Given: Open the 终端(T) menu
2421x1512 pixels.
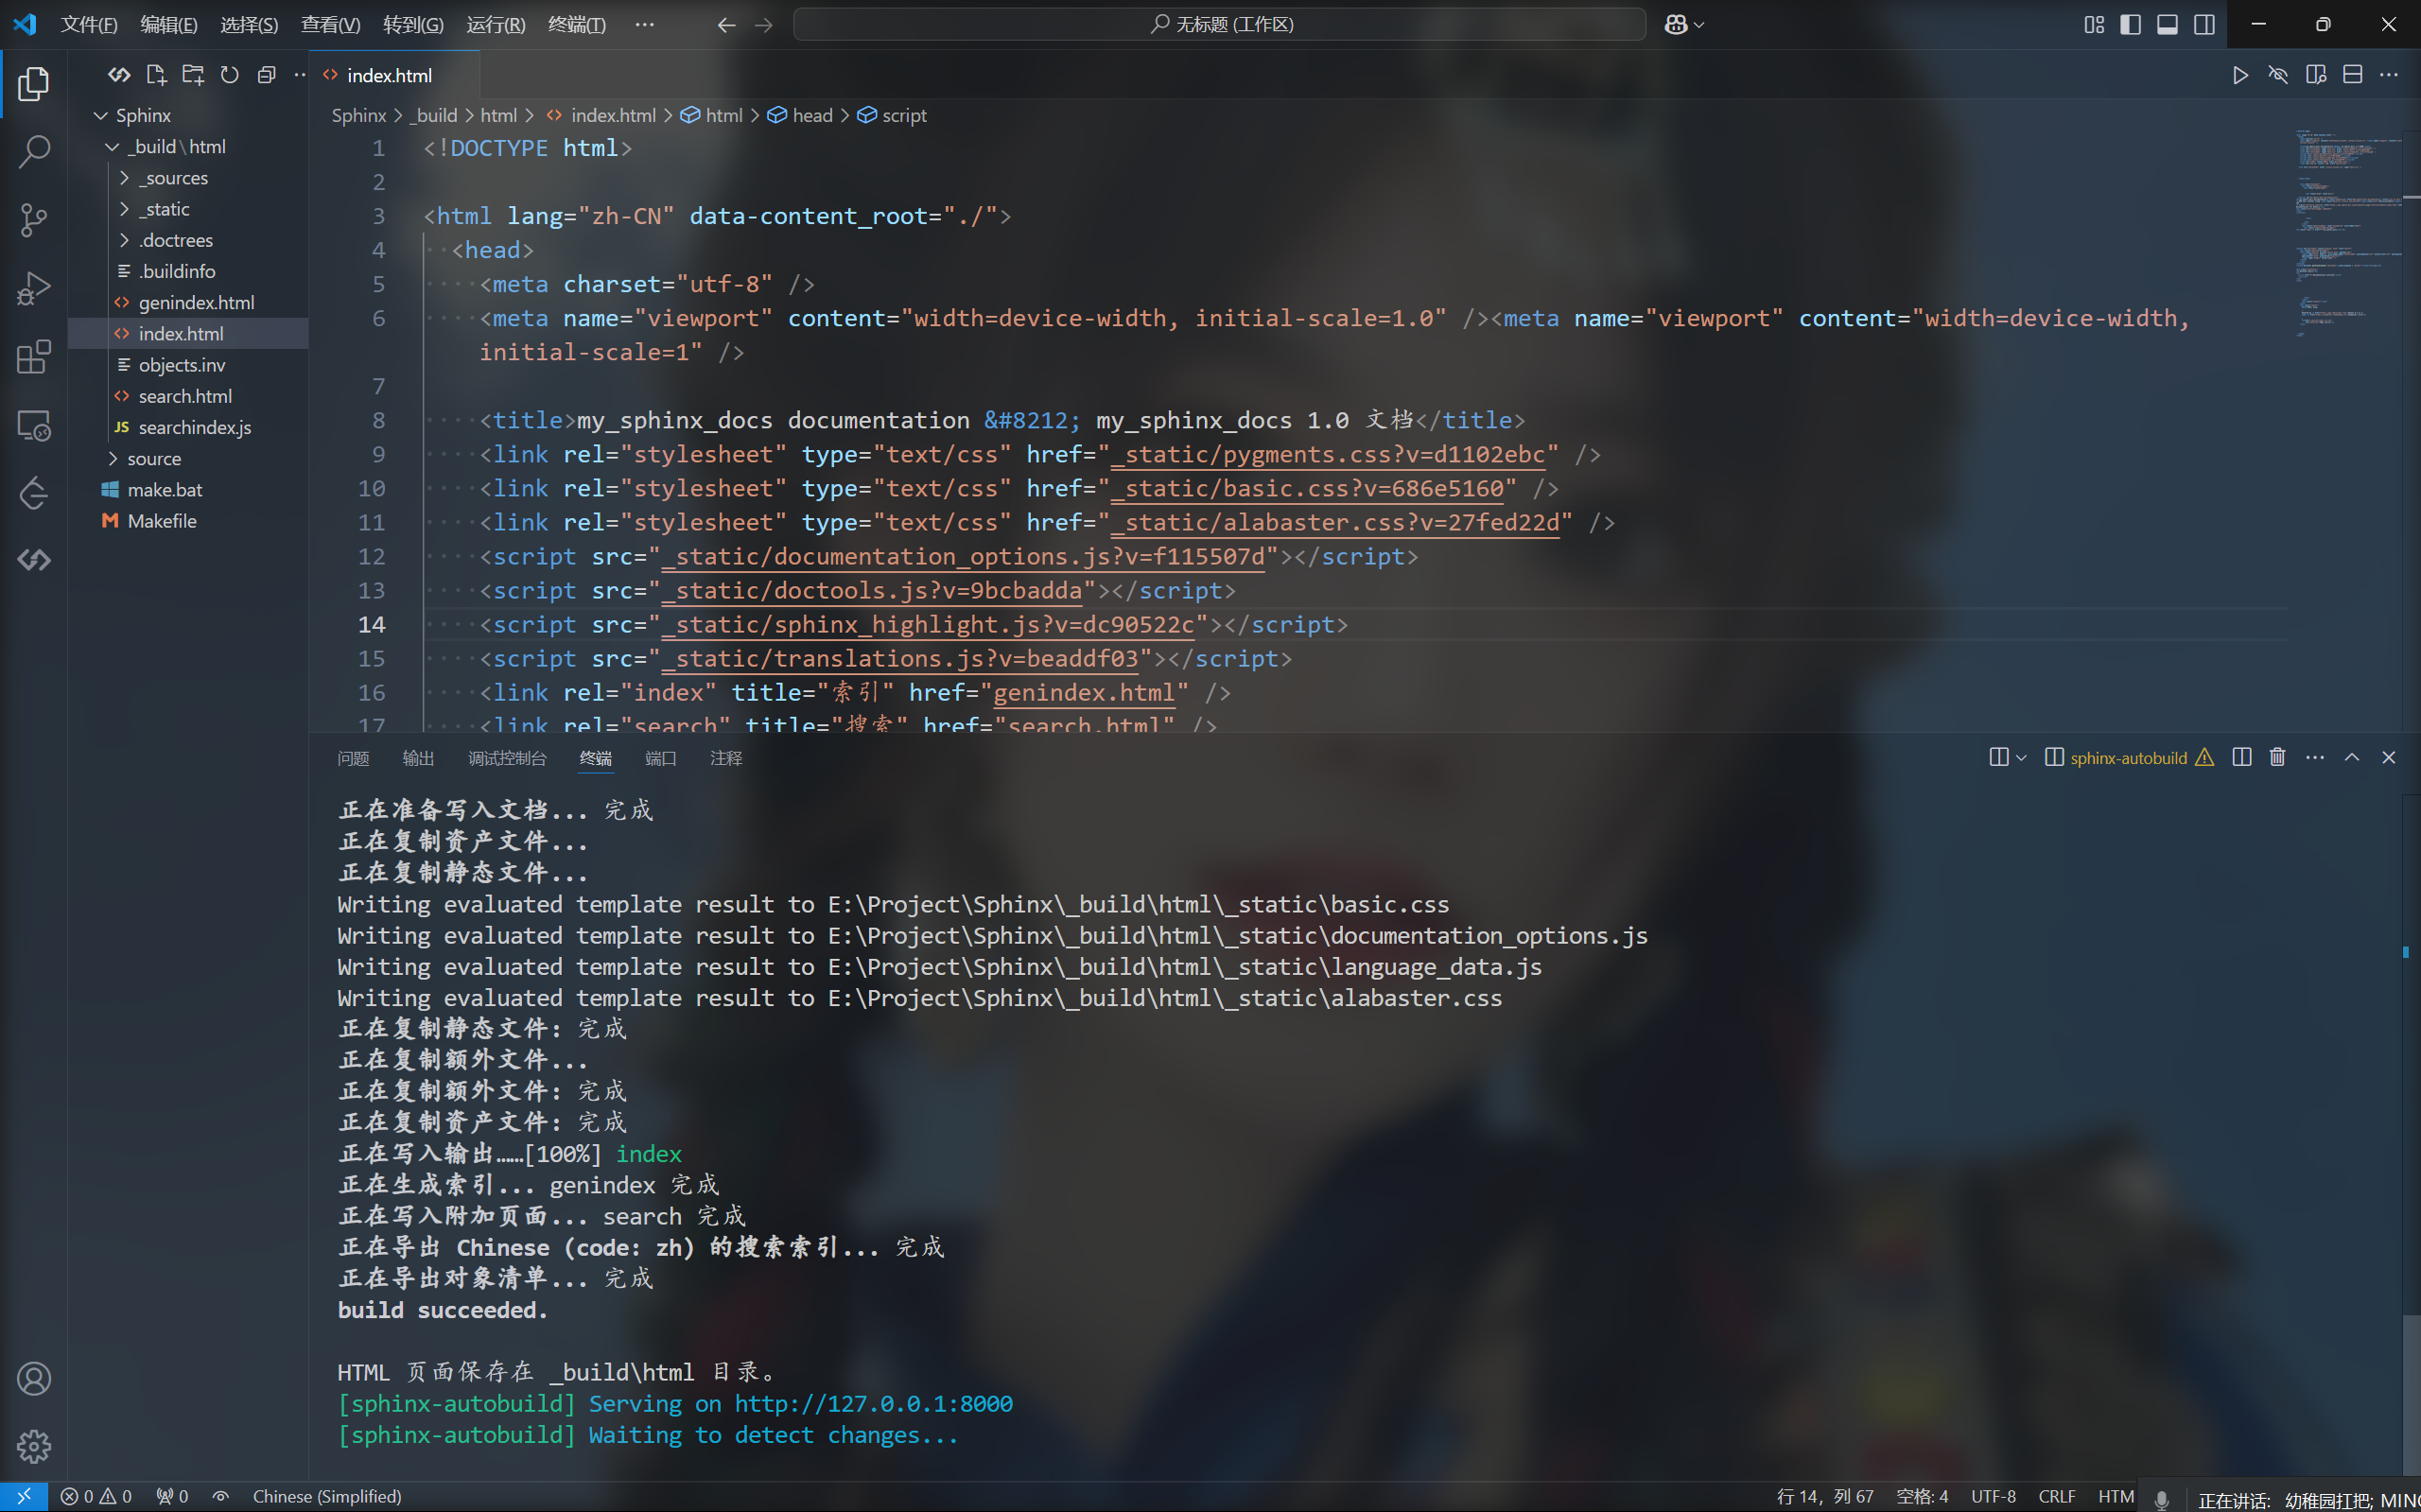Looking at the screenshot, I should click(x=577, y=24).
